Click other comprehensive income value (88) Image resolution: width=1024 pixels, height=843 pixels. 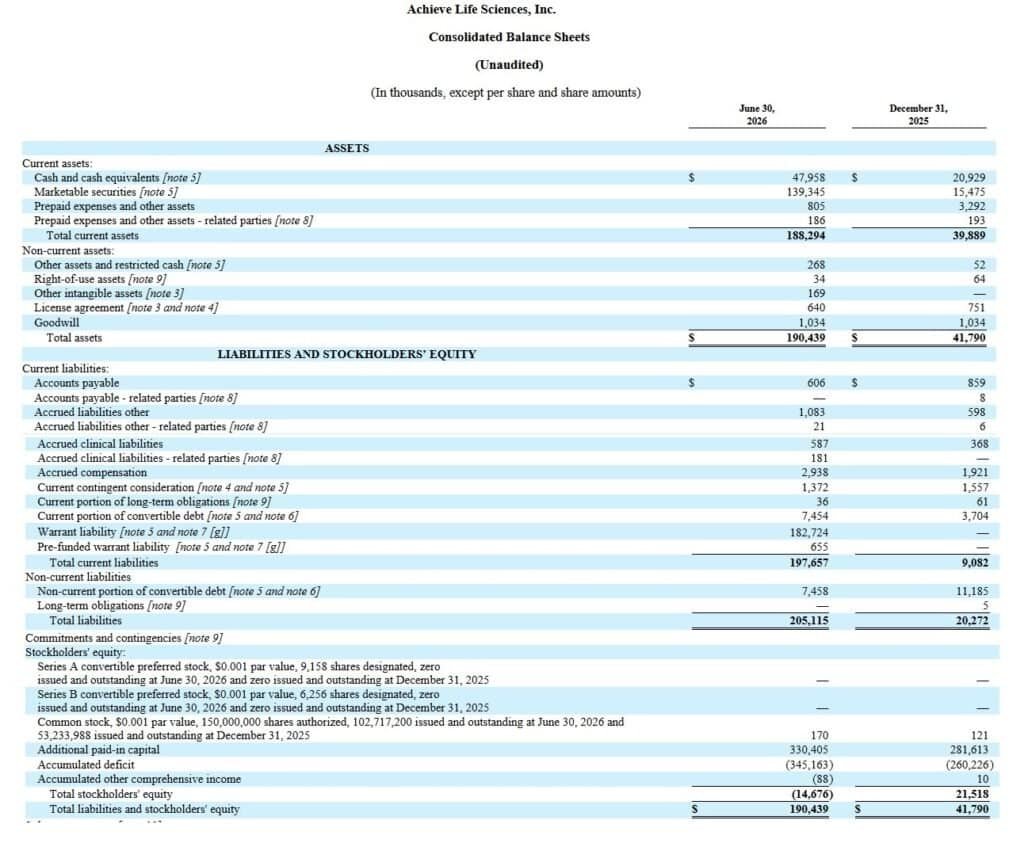click(x=823, y=780)
